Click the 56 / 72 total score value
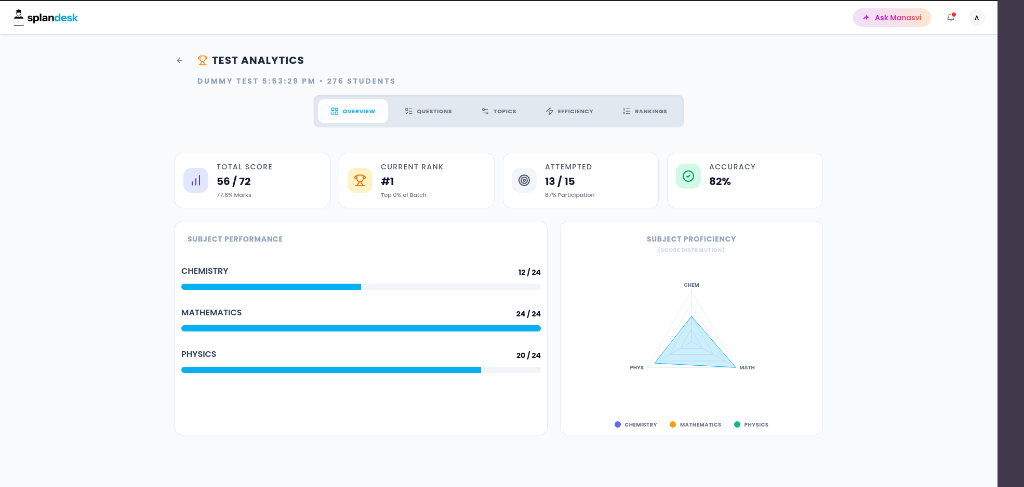Image resolution: width=1024 pixels, height=487 pixels. pyautogui.click(x=234, y=181)
